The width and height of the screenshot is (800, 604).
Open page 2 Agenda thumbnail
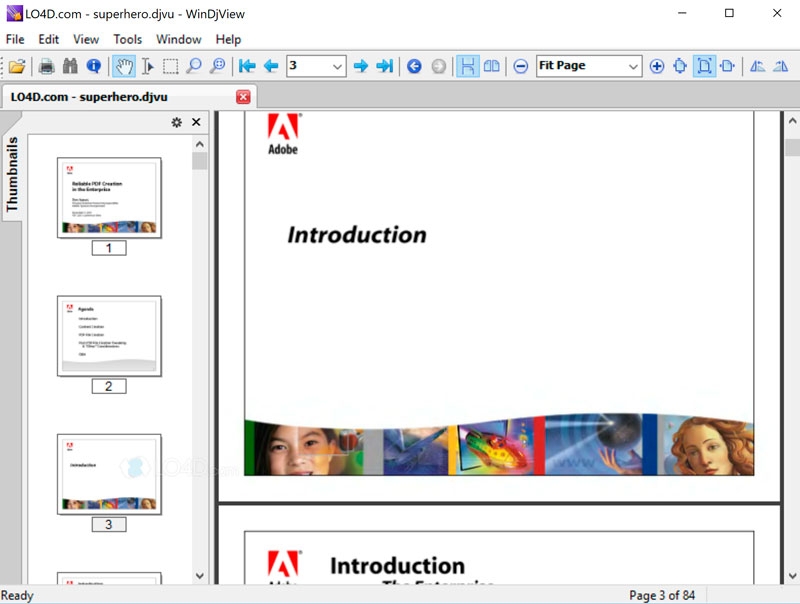pos(109,336)
